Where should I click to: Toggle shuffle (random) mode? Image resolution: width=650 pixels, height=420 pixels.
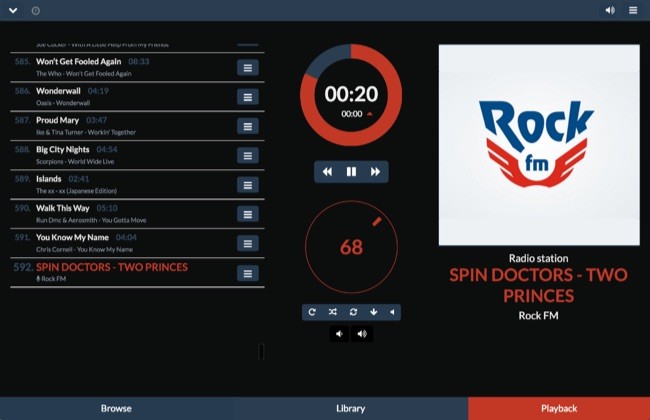pyautogui.click(x=332, y=312)
